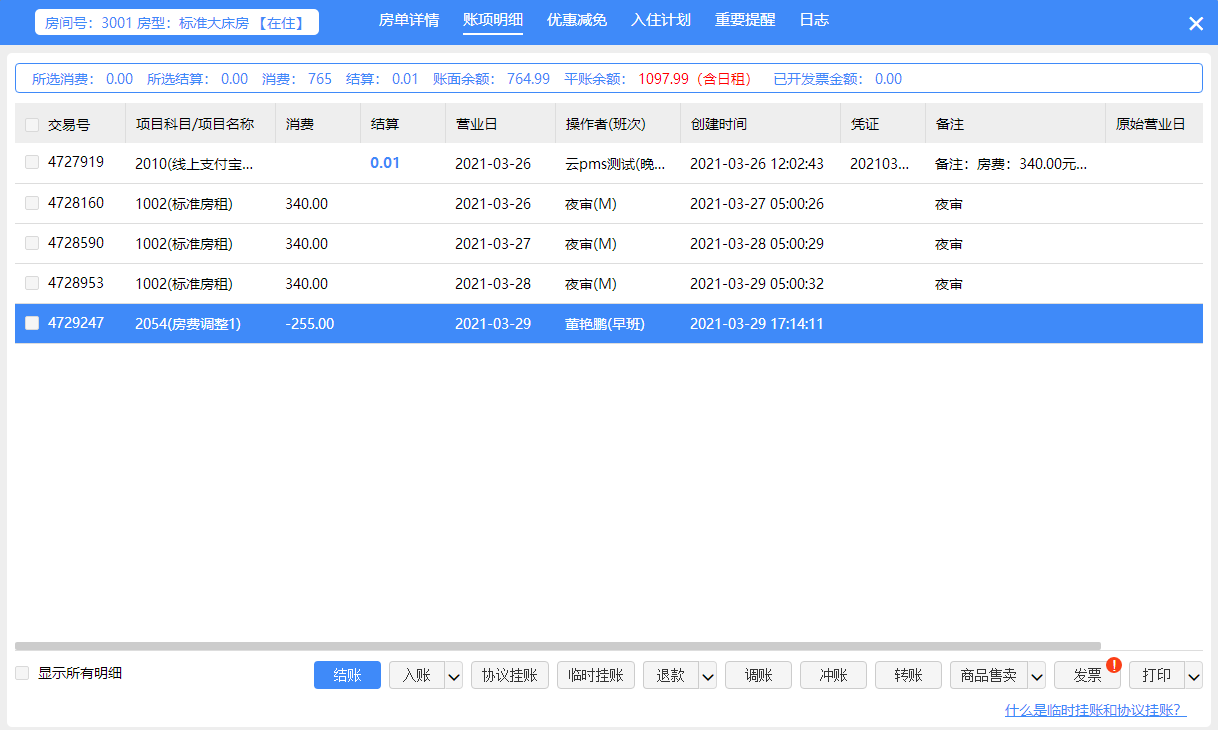Check the select-all box beside 交易号
Viewport: 1218px width, 730px height.
click(x=32, y=125)
